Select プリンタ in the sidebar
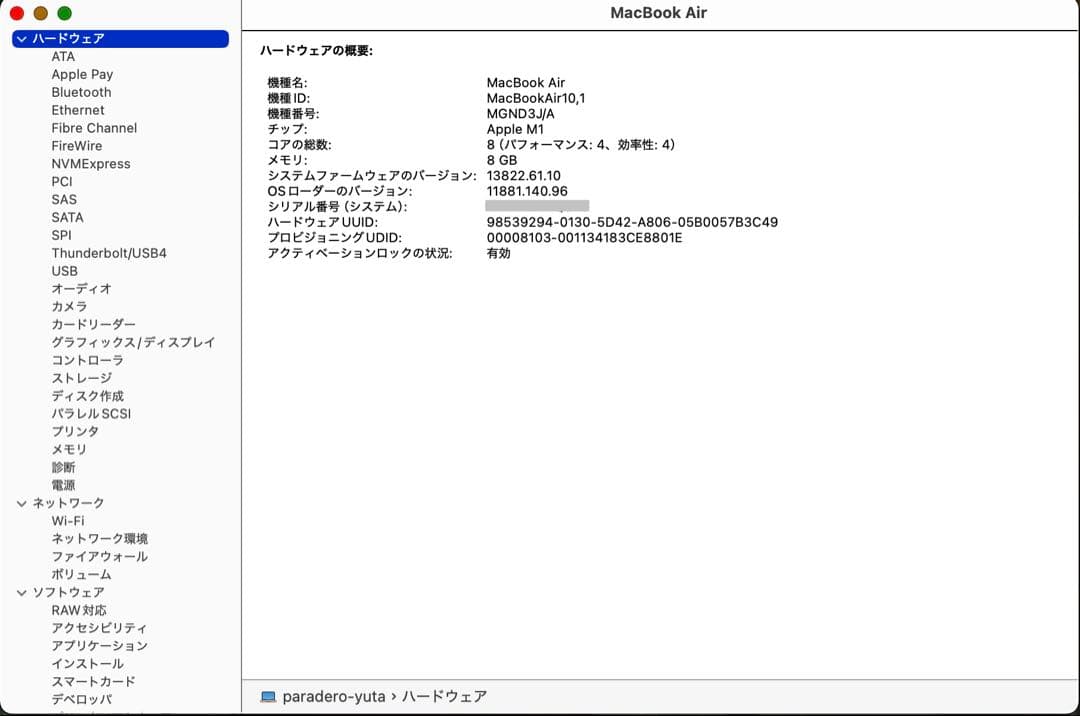1080x716 pixels. (75, 432)
